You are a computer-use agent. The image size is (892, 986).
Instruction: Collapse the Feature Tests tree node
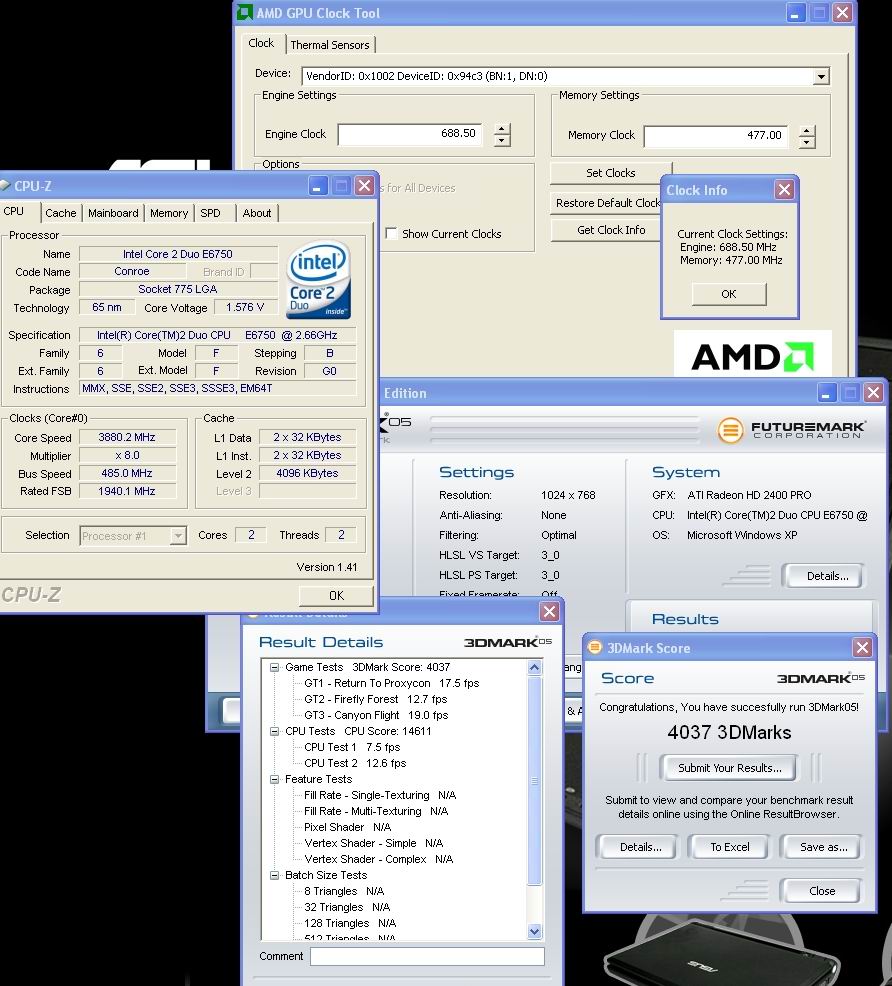(274, 779)
